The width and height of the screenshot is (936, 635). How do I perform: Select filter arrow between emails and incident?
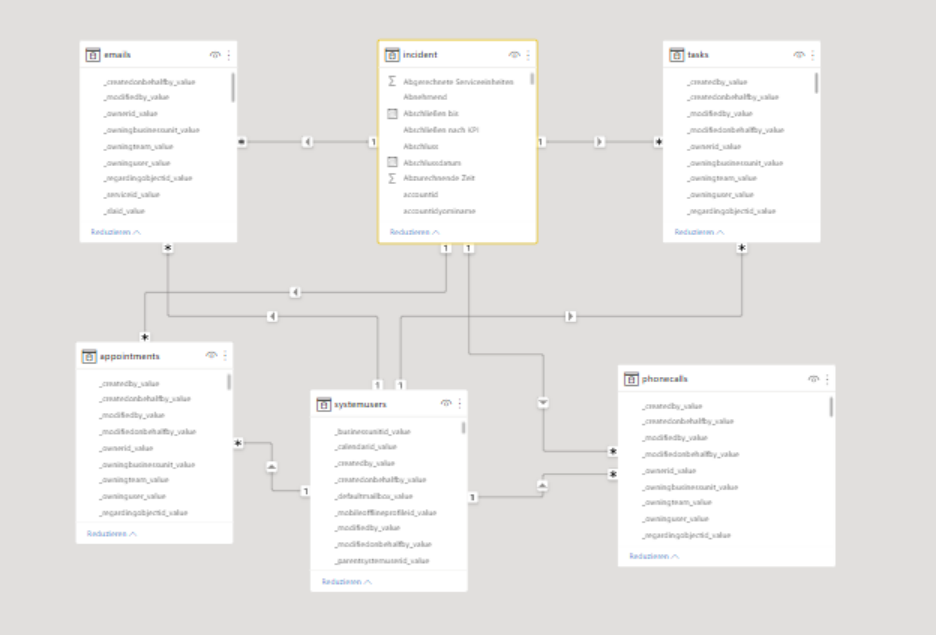point(307,142)
